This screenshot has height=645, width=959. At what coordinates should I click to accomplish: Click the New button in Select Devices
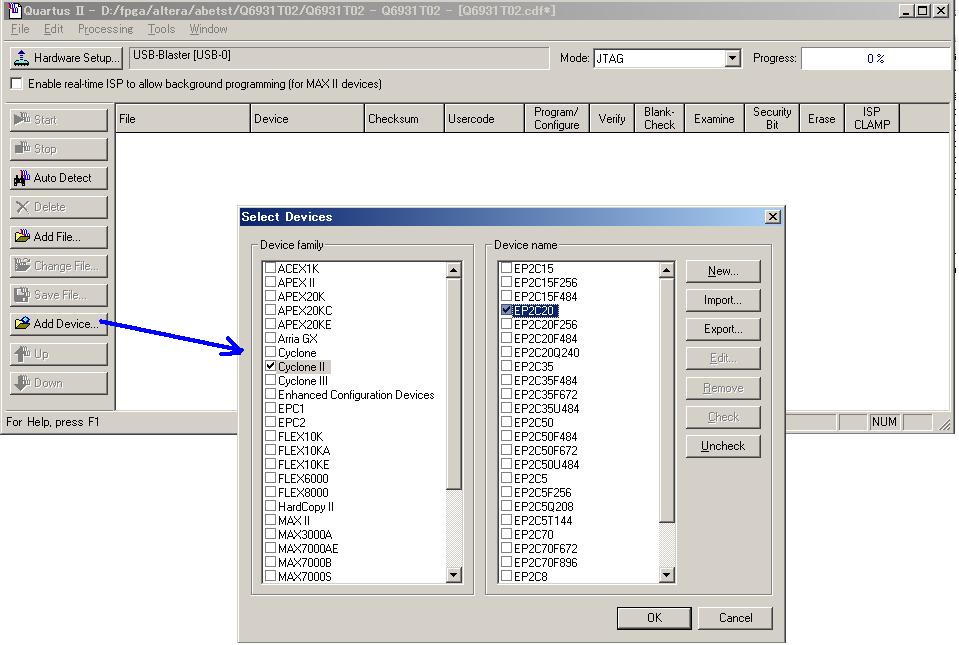click(723, 271)
